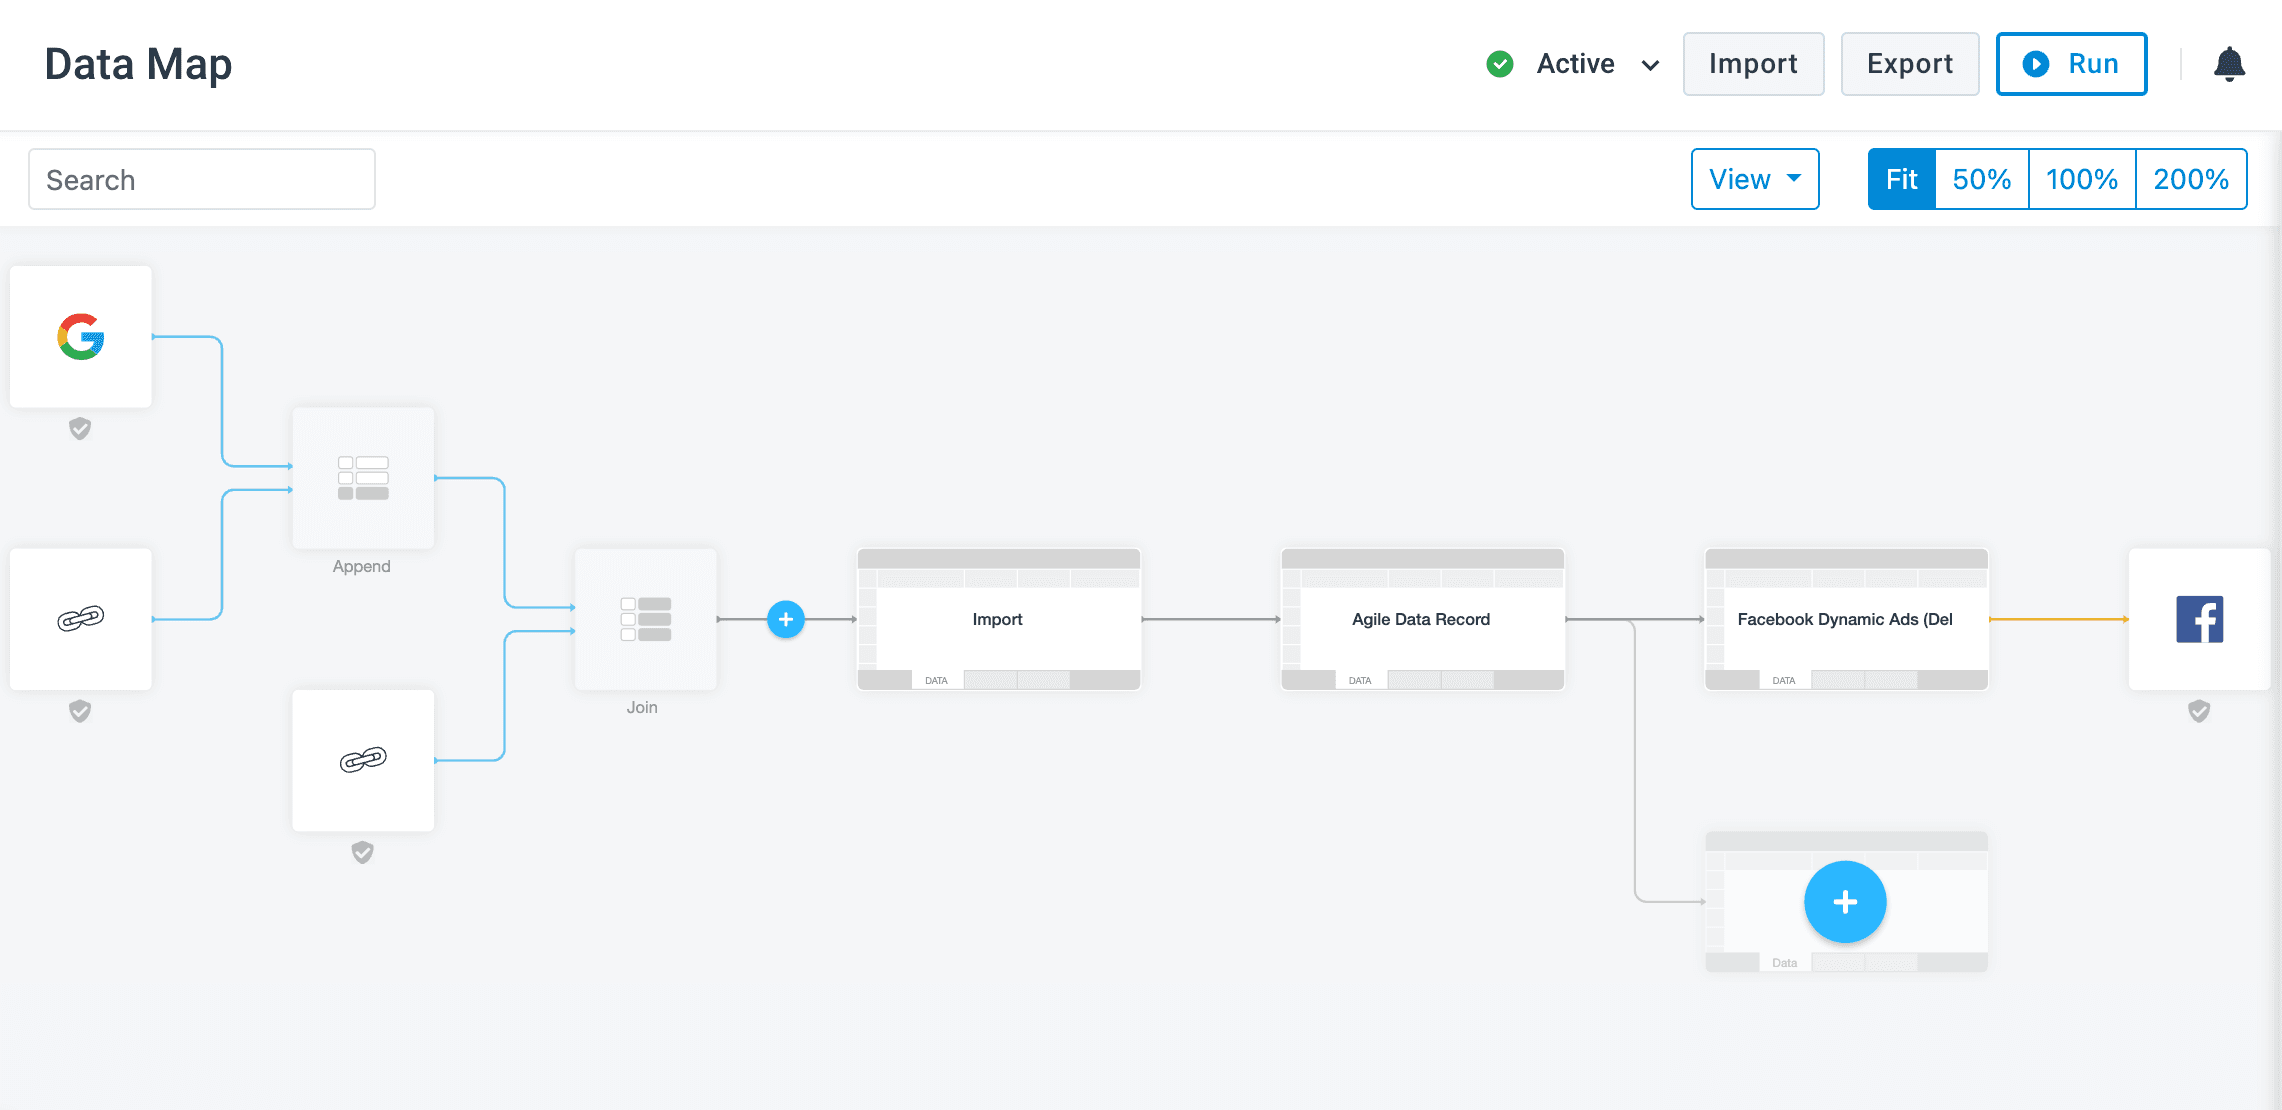
Task: Expand the Active status dropdown
Action: [1575, 64]
